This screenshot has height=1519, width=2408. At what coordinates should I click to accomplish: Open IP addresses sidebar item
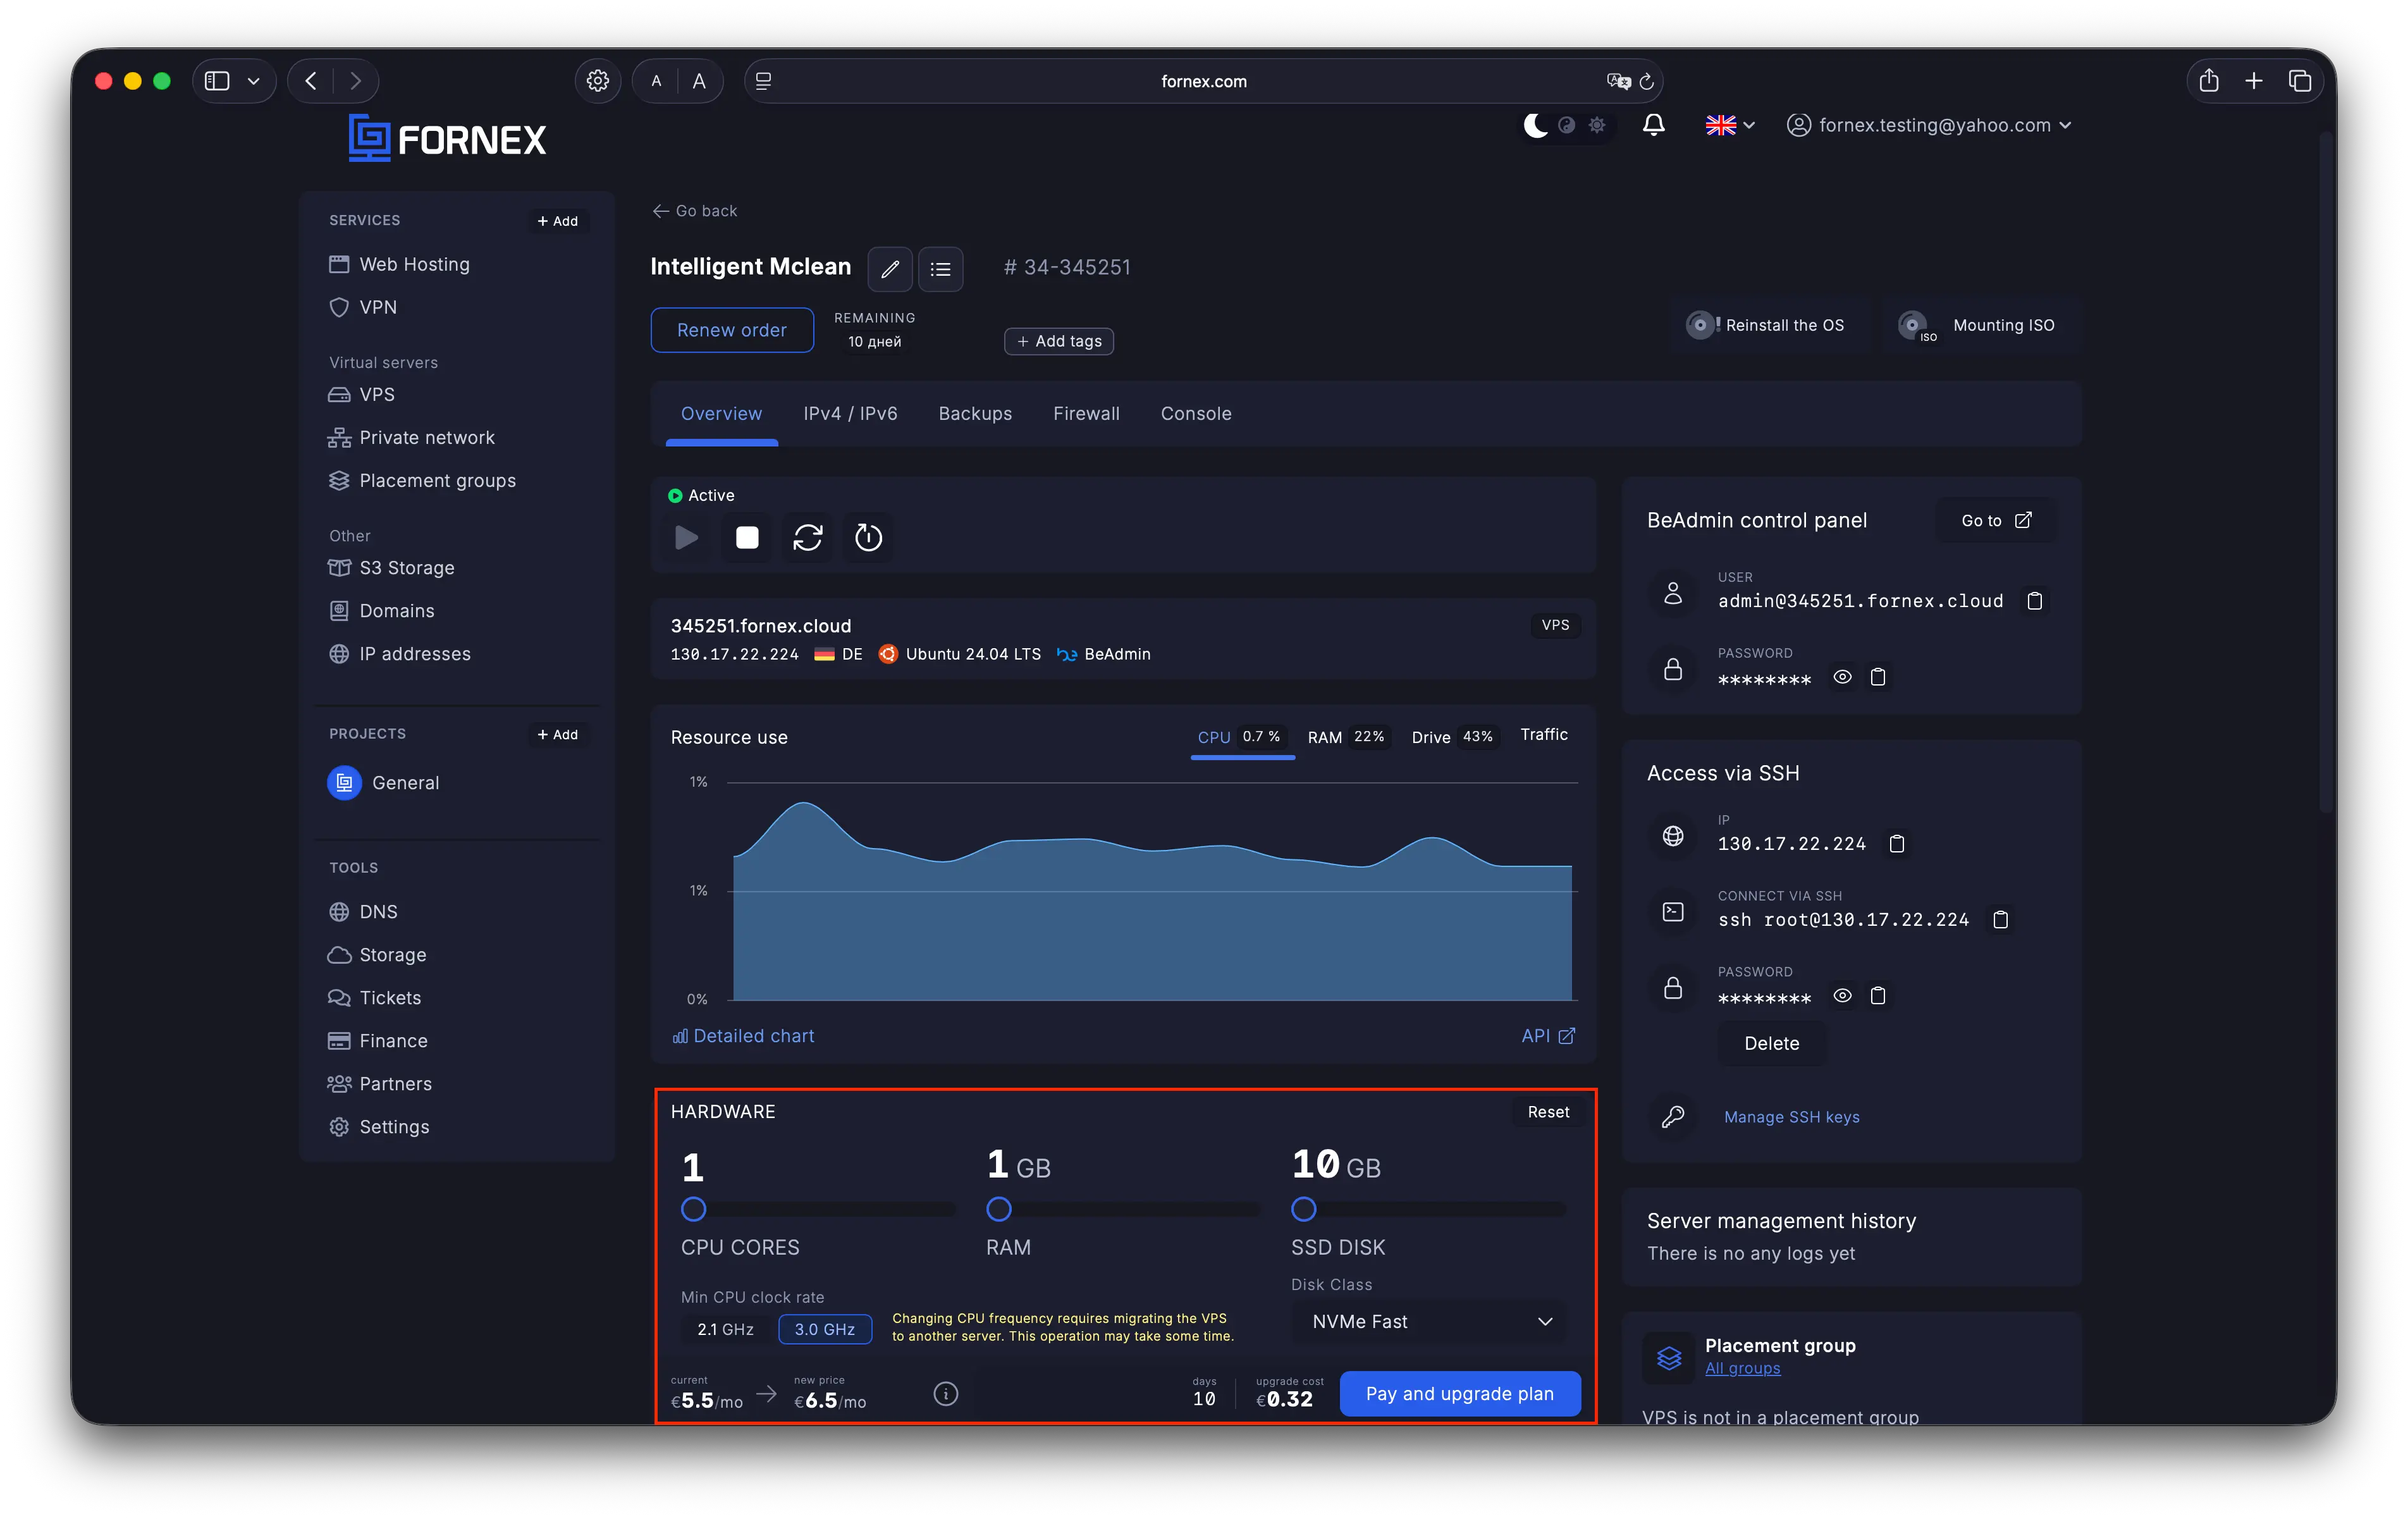399,653
